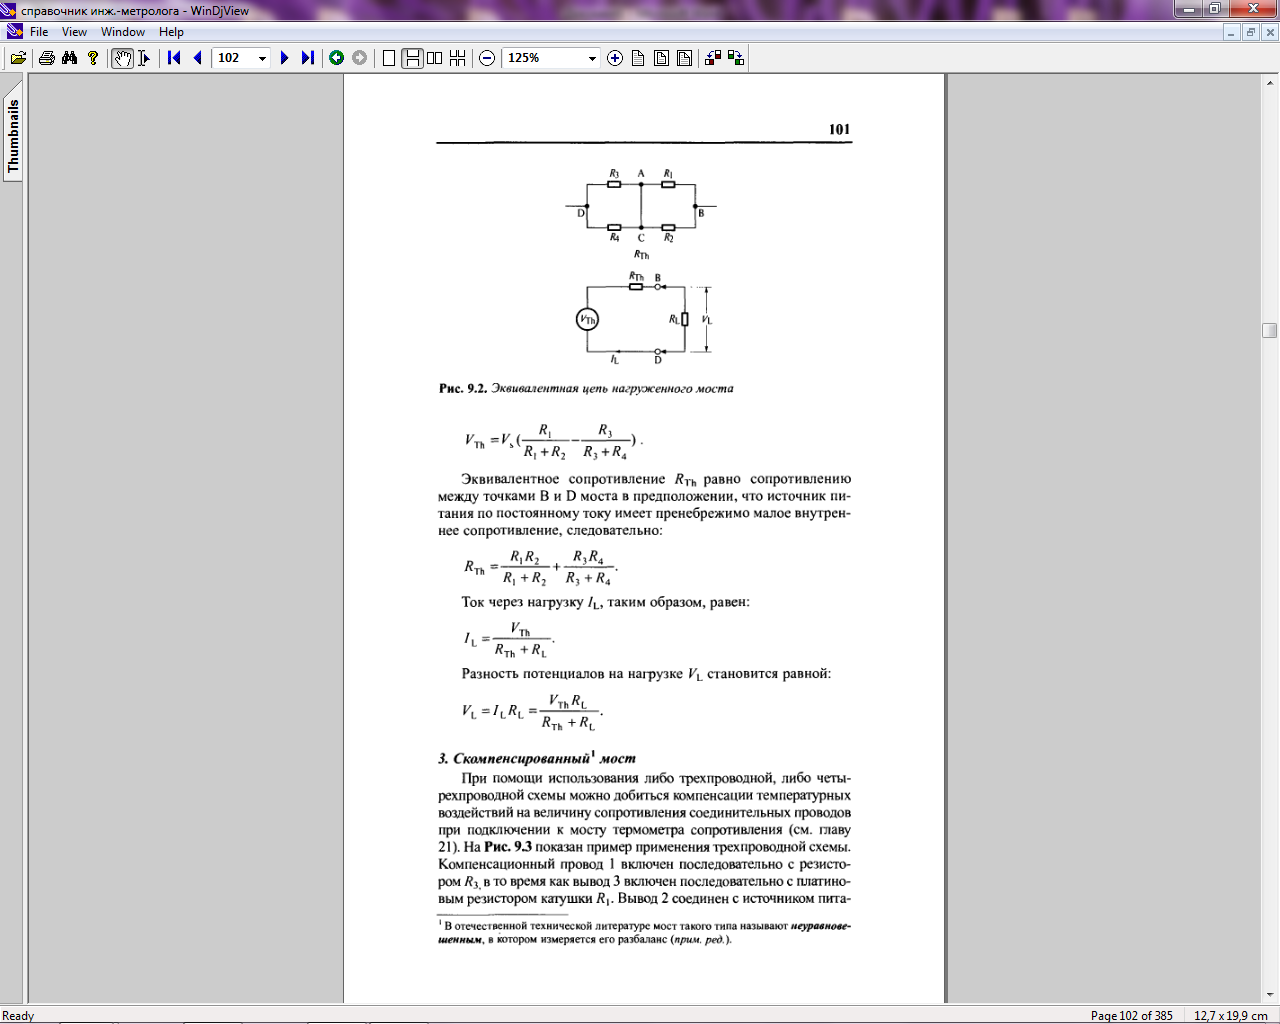The image size is (1280, 1024).
Task: Click the vertical scrollbar thumb
Action: click(1270, 330)
